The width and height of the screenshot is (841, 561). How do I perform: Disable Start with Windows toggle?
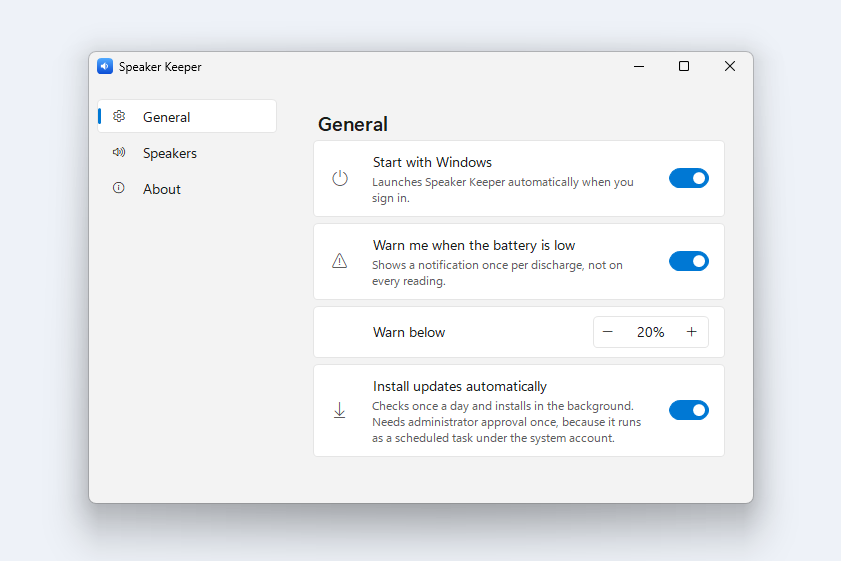click(689, 178)
